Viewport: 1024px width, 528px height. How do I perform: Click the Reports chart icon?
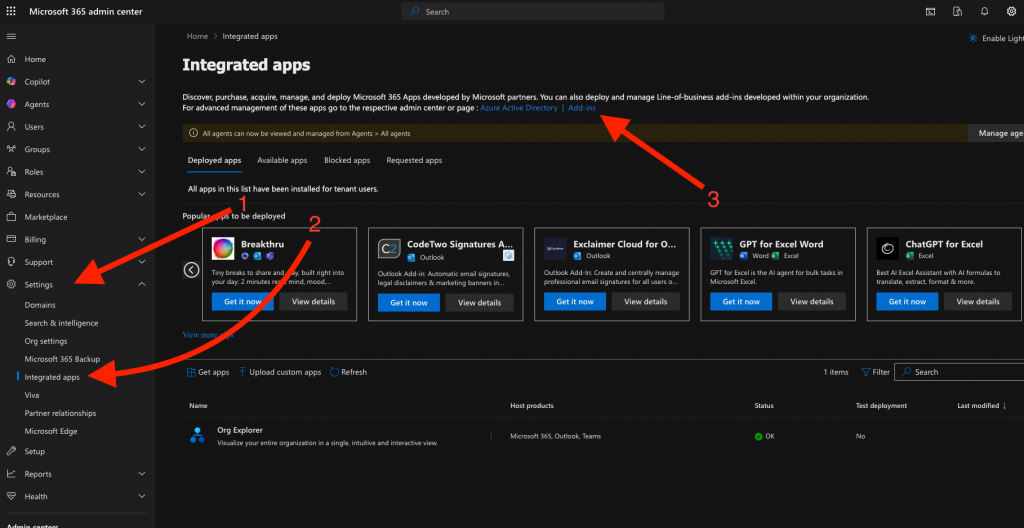[11, 474]
